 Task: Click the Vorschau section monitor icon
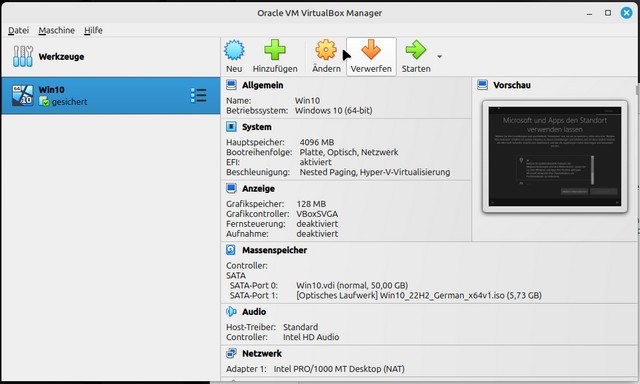482,85
